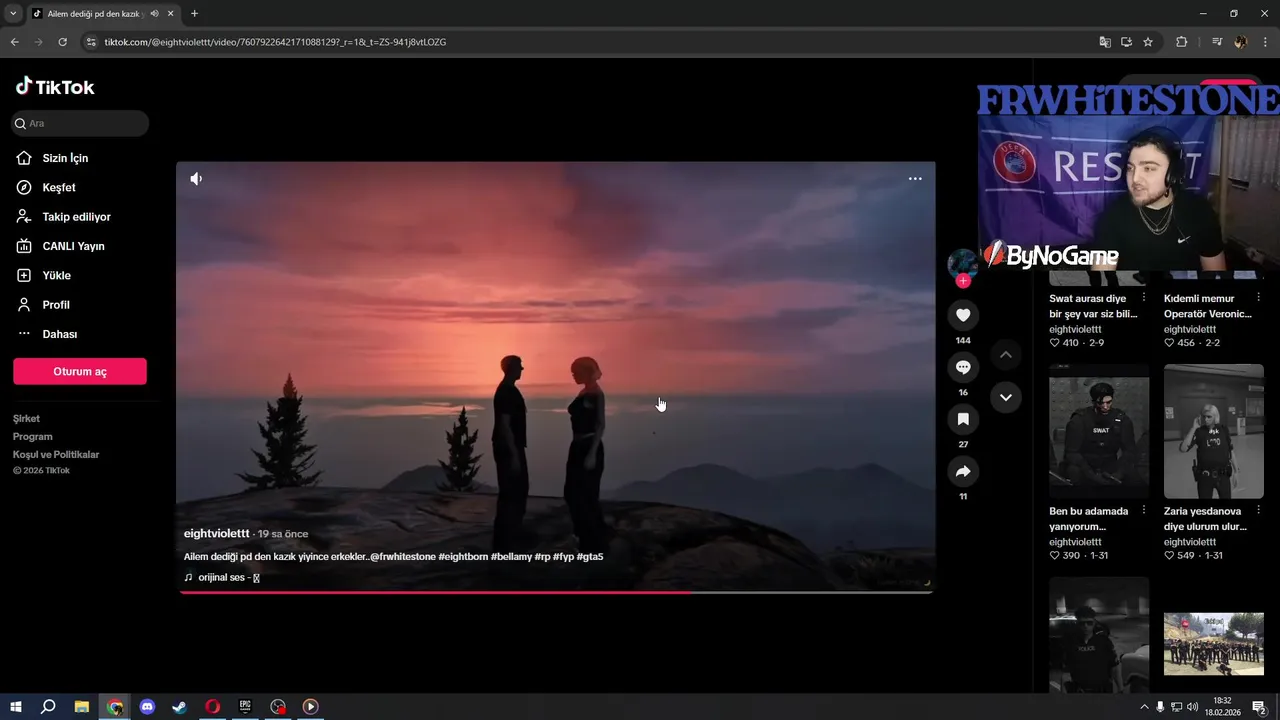Open the #gta5 hashtag
The image size is (1280, 720).
tap(590, 557)
